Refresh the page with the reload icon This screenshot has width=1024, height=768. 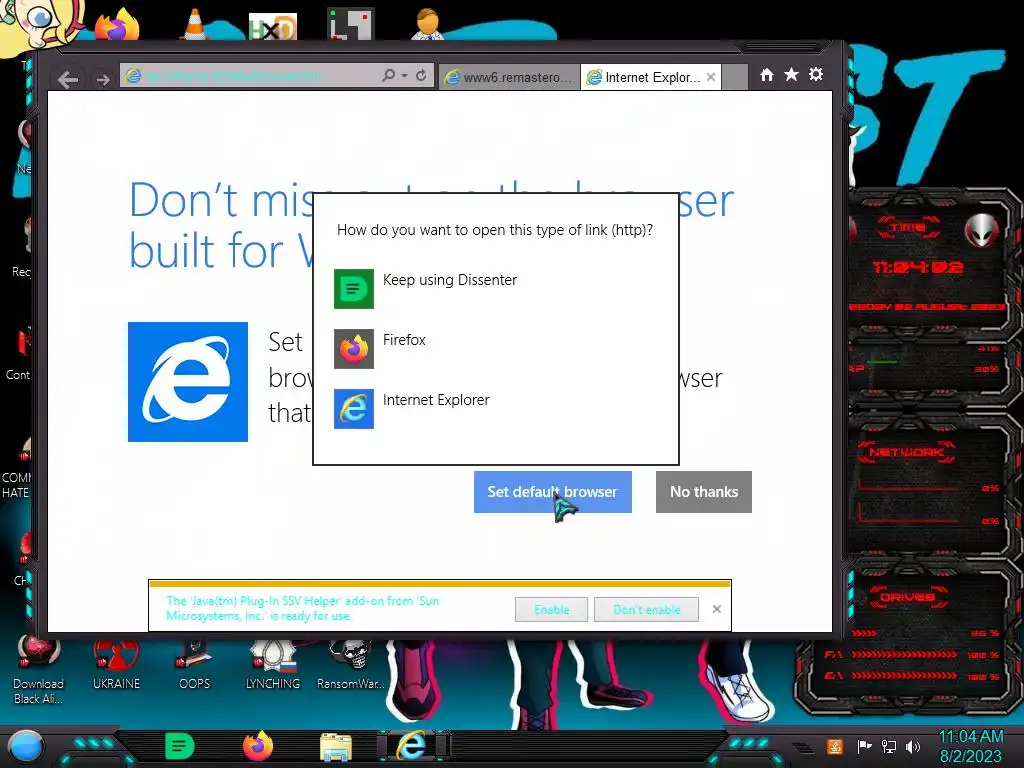421,76
